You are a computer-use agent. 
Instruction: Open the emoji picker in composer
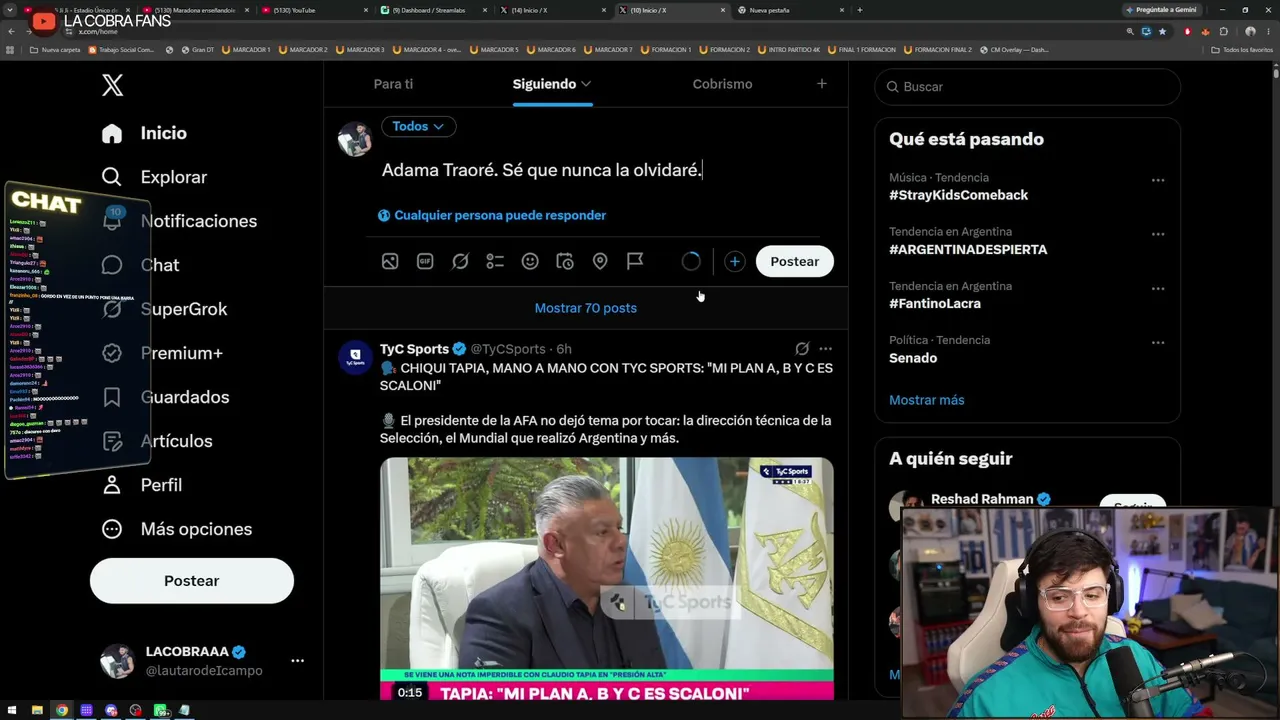(x=530, y=261)
